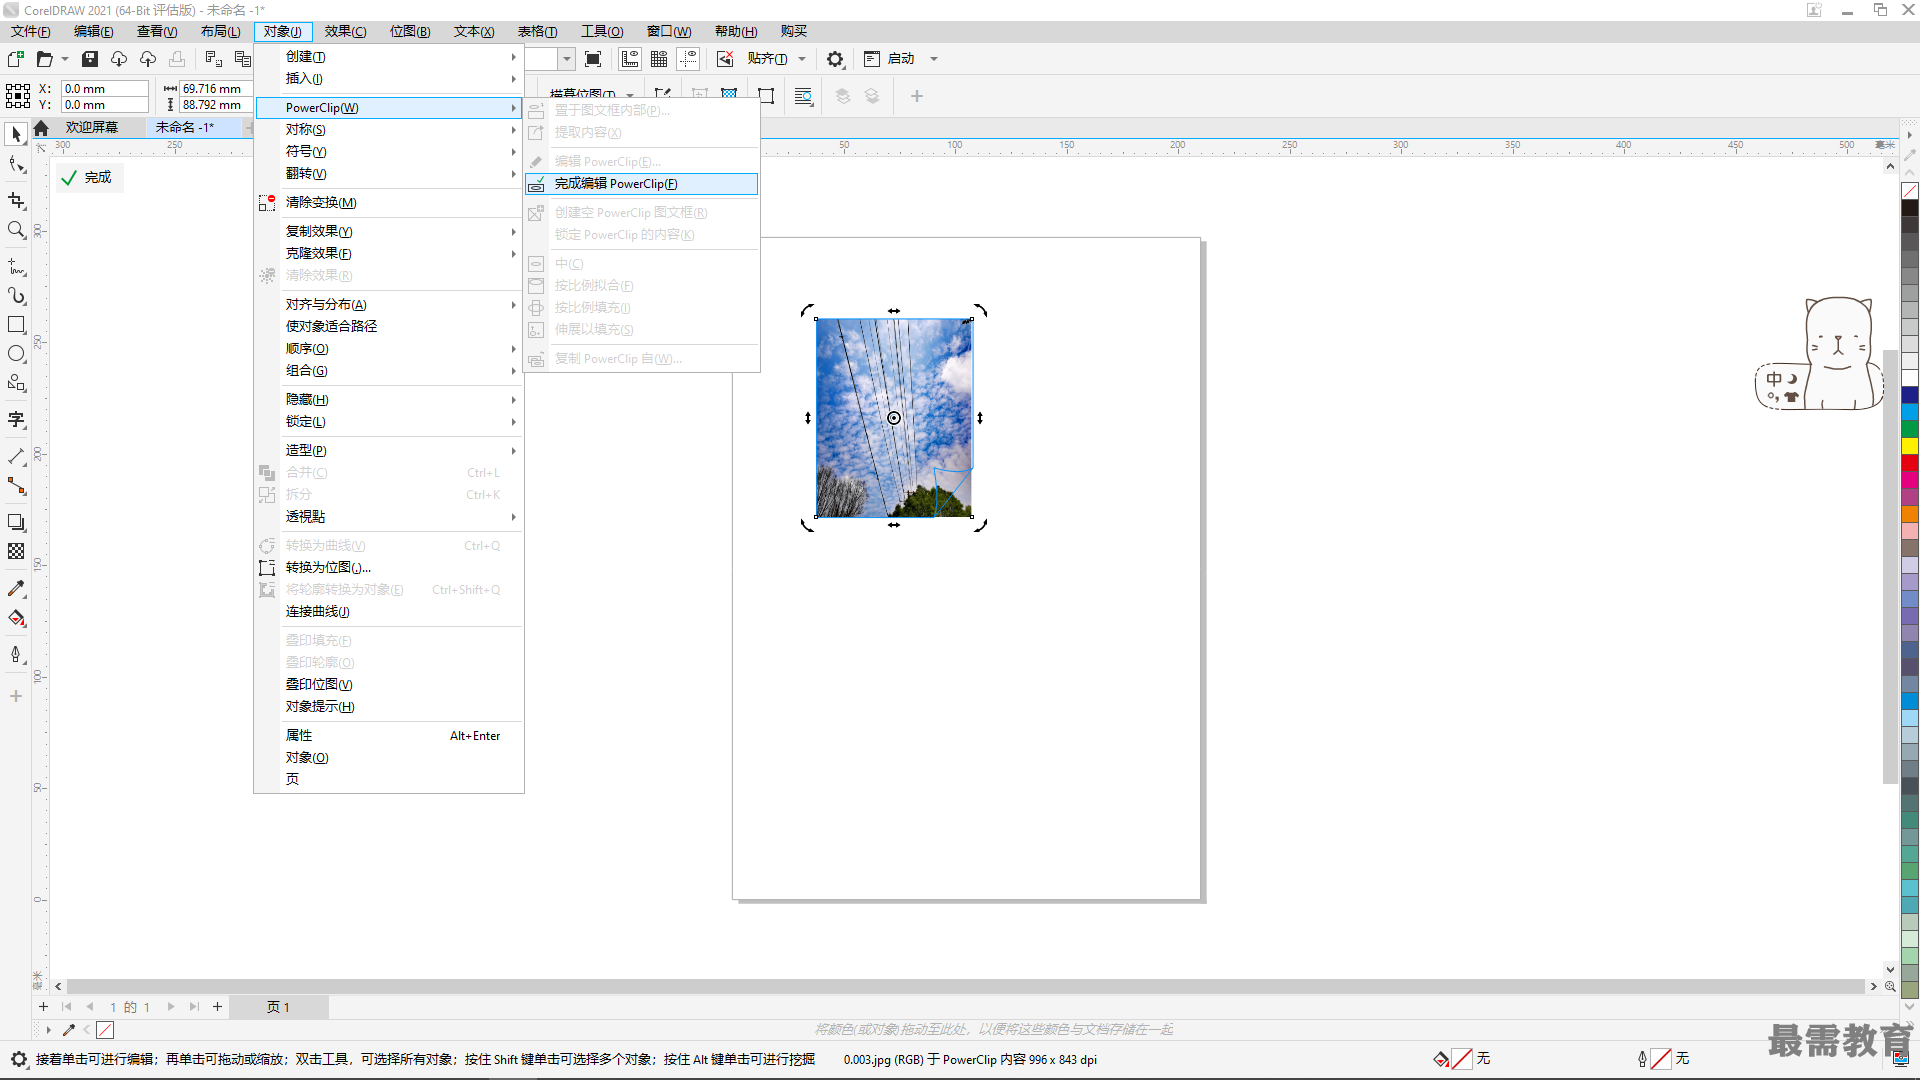Image resolution: width=1920 pixels, height=1080 pixels.
Task: Select the Polygon shapes tool
Action: pos(16,383)
